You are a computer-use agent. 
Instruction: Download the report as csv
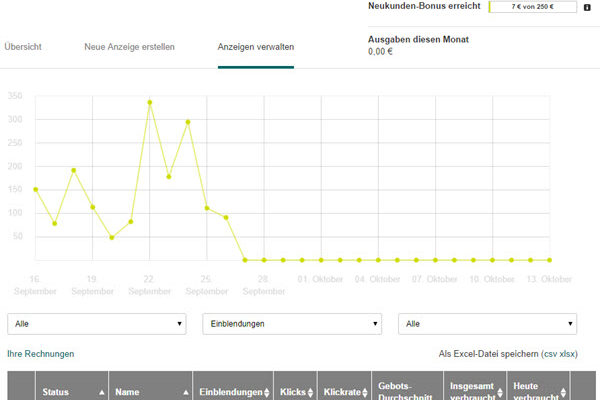pyautogui.click(x=549, y=354)
